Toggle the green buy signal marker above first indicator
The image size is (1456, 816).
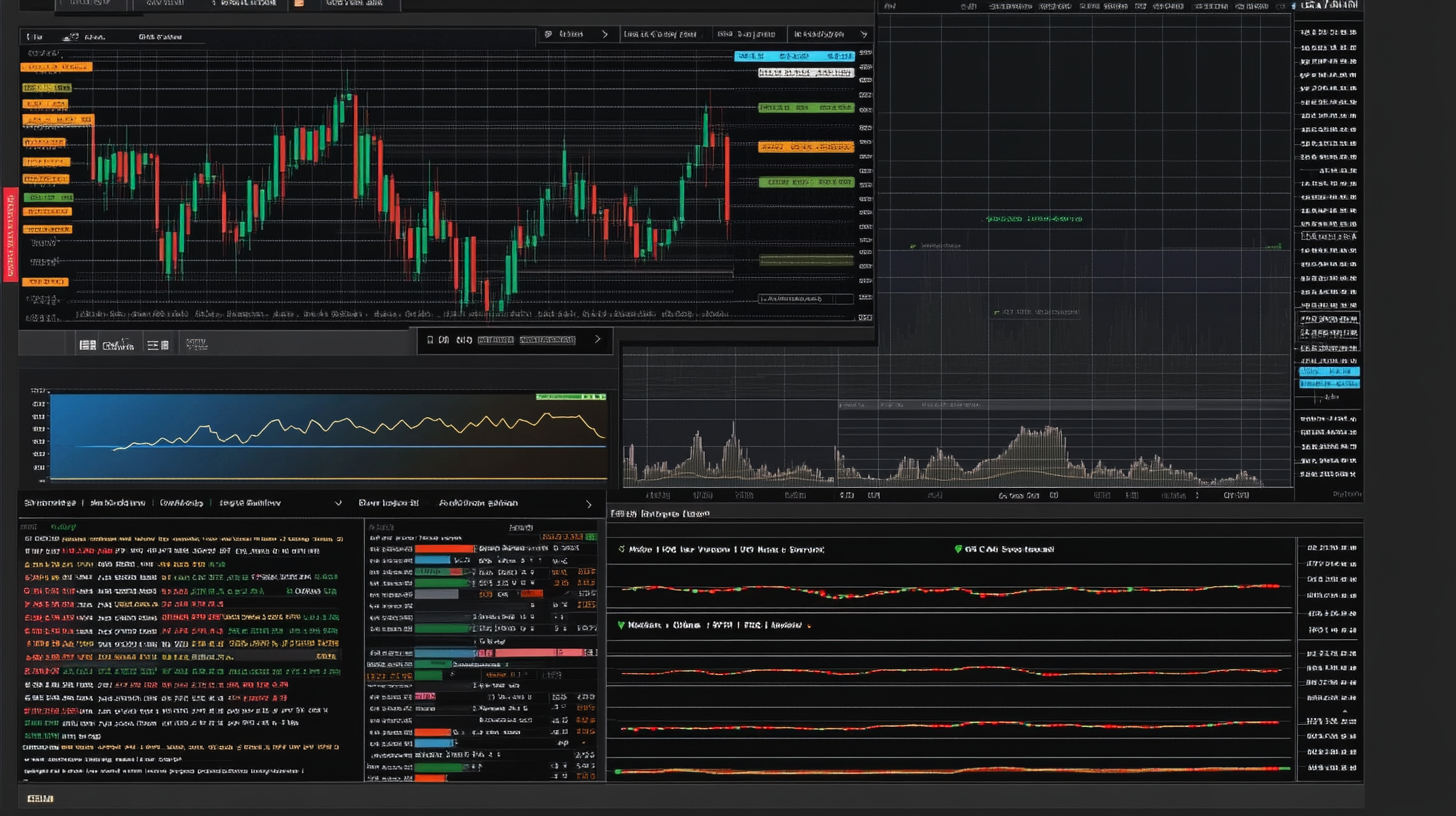coord(624,549)
